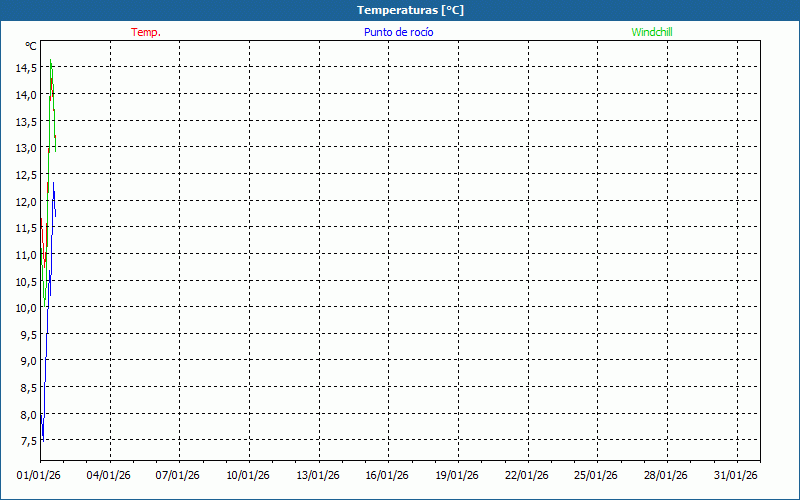Select the 22/01/26 date tick label
This screenshot has width=800, height=500.
tap(527, 475)
